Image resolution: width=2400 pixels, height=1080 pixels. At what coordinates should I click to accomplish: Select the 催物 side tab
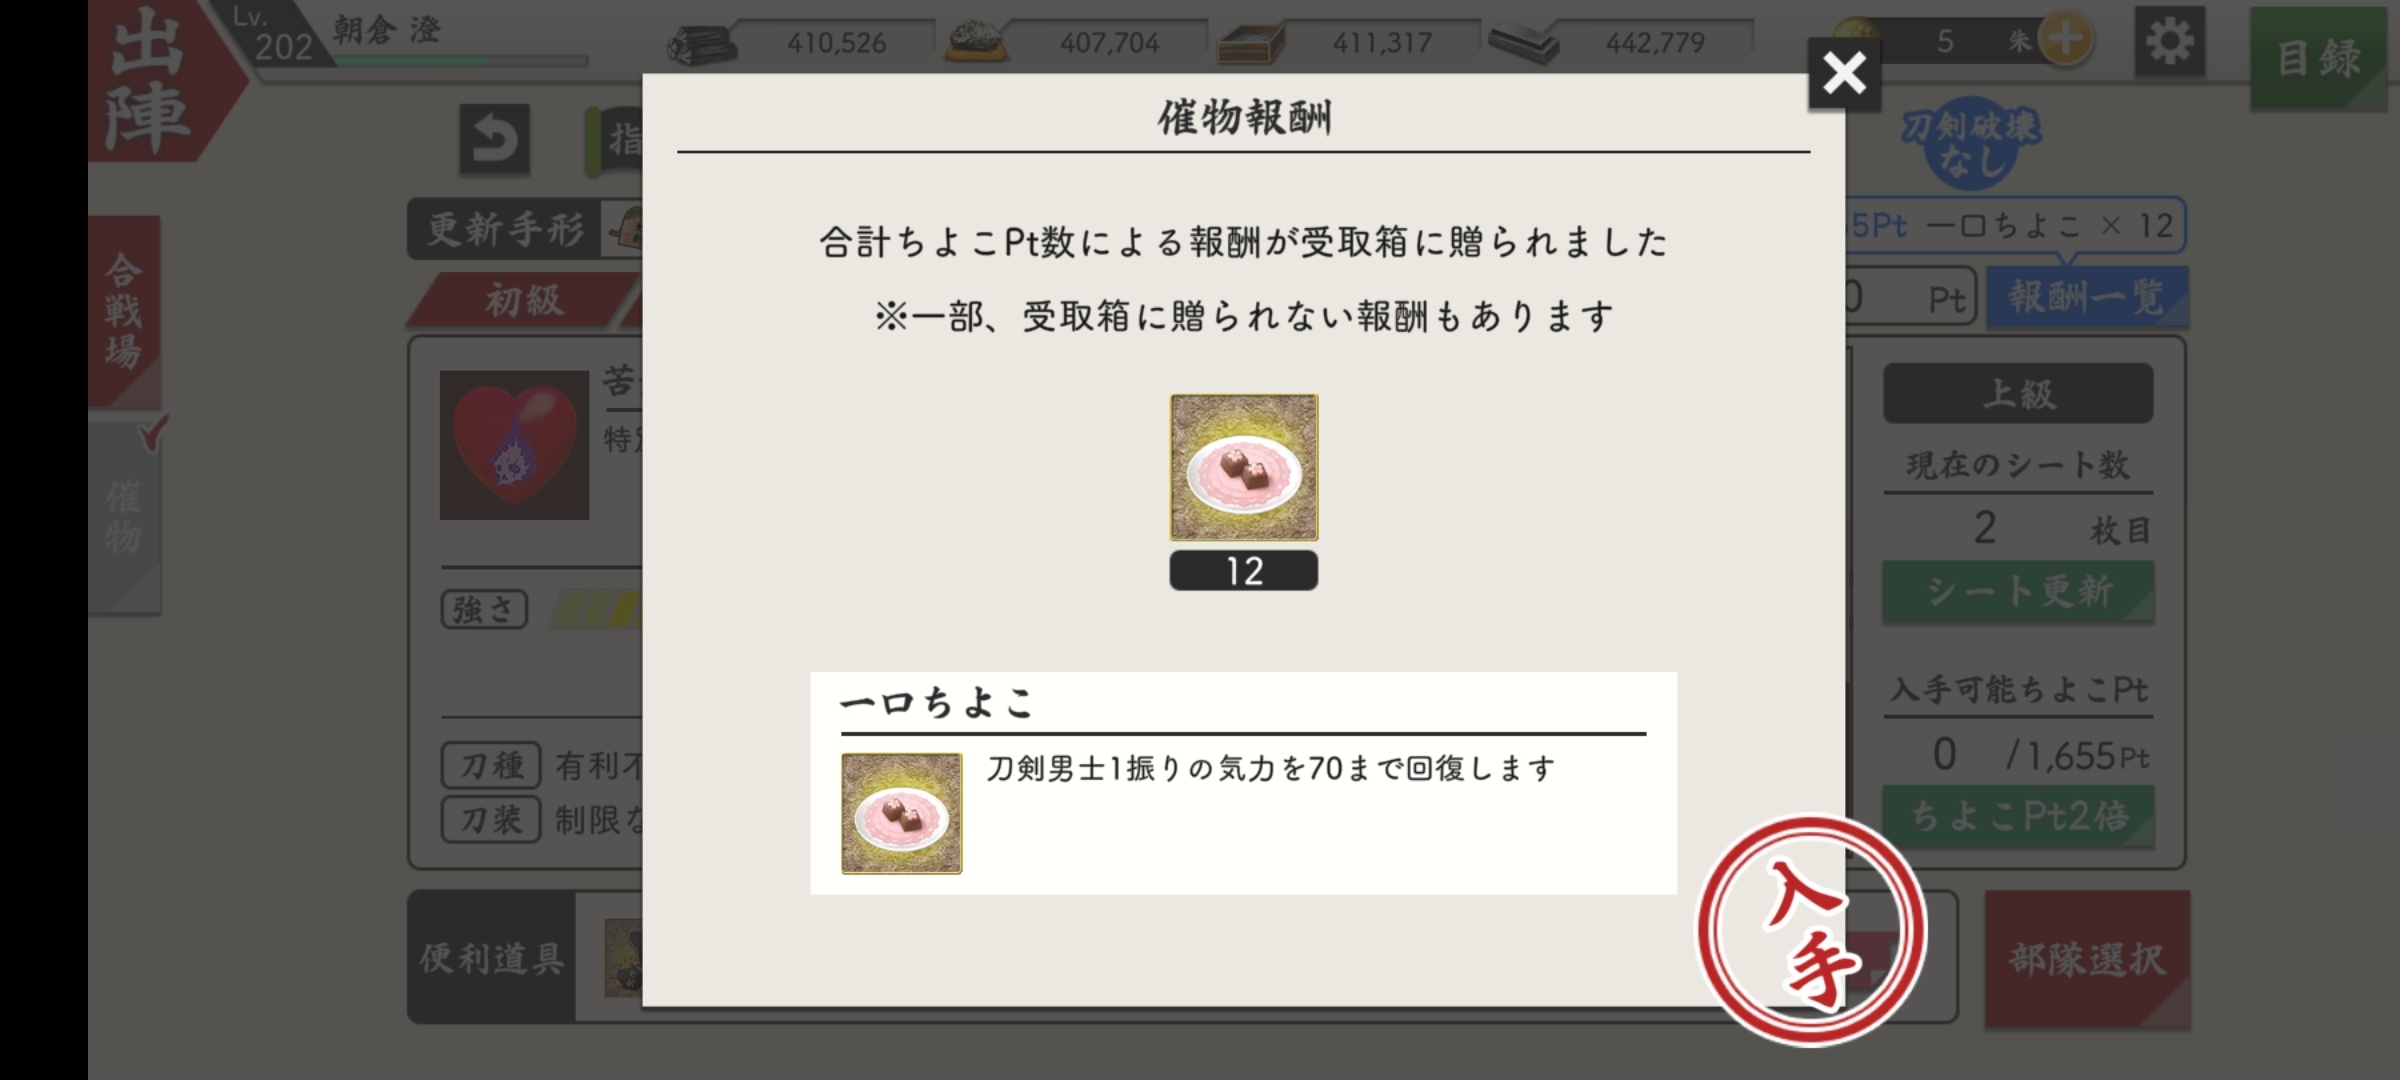pyautogui.click(x=124, y=515)
